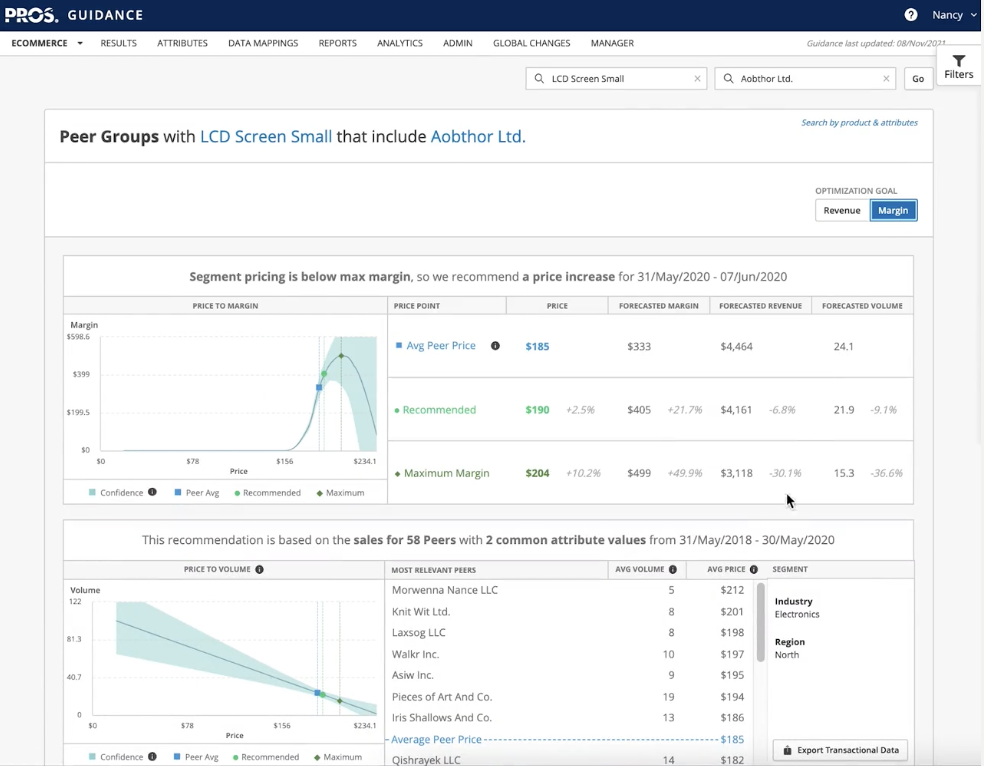Click LCD Screen Small link in heading
Viewport: 984px width, 766px height.
266,136
